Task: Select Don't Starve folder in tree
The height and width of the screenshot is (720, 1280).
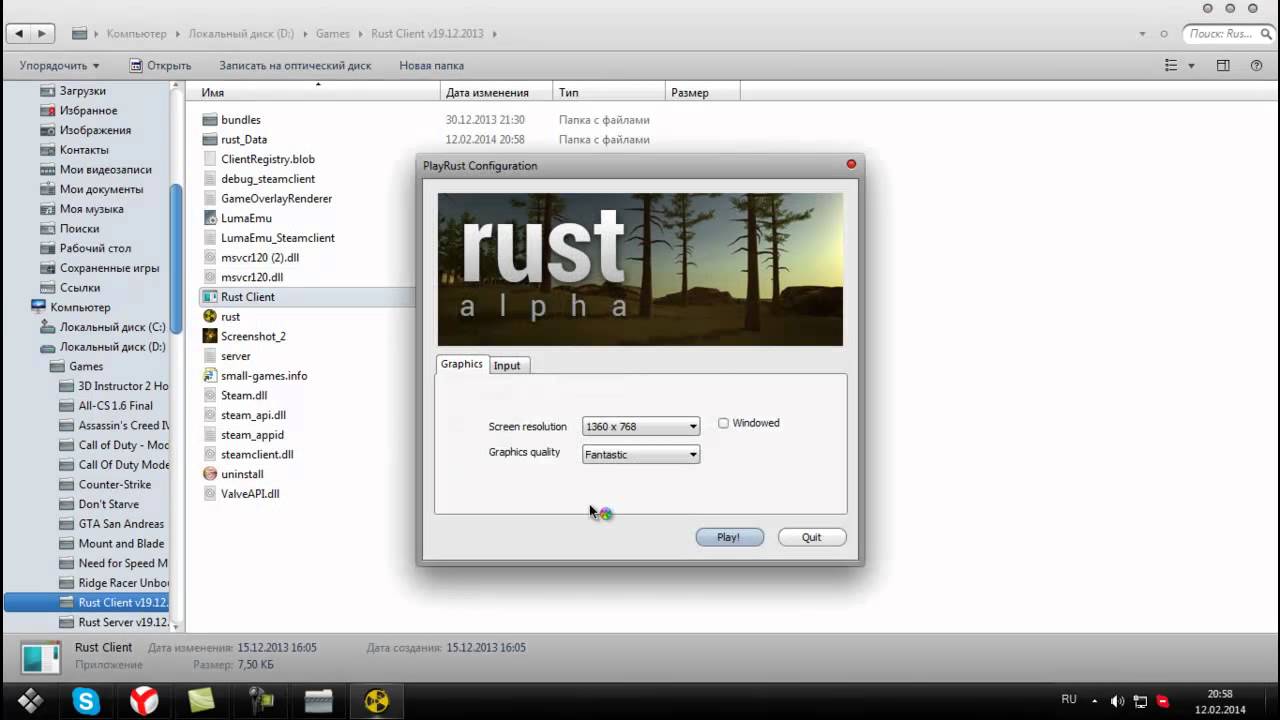Action: pyautogui.click(x=109, y=504)
